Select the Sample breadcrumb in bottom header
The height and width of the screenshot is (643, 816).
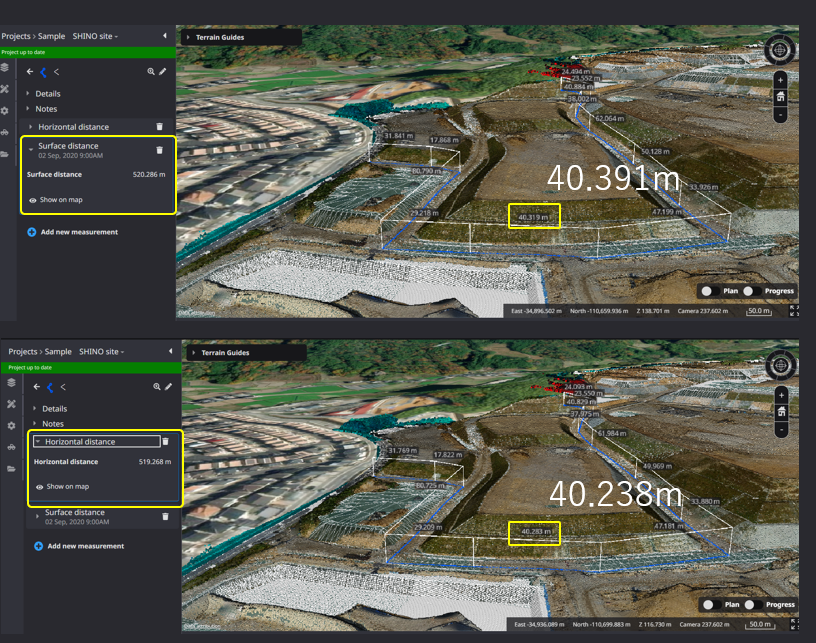(x=58, y=352)
